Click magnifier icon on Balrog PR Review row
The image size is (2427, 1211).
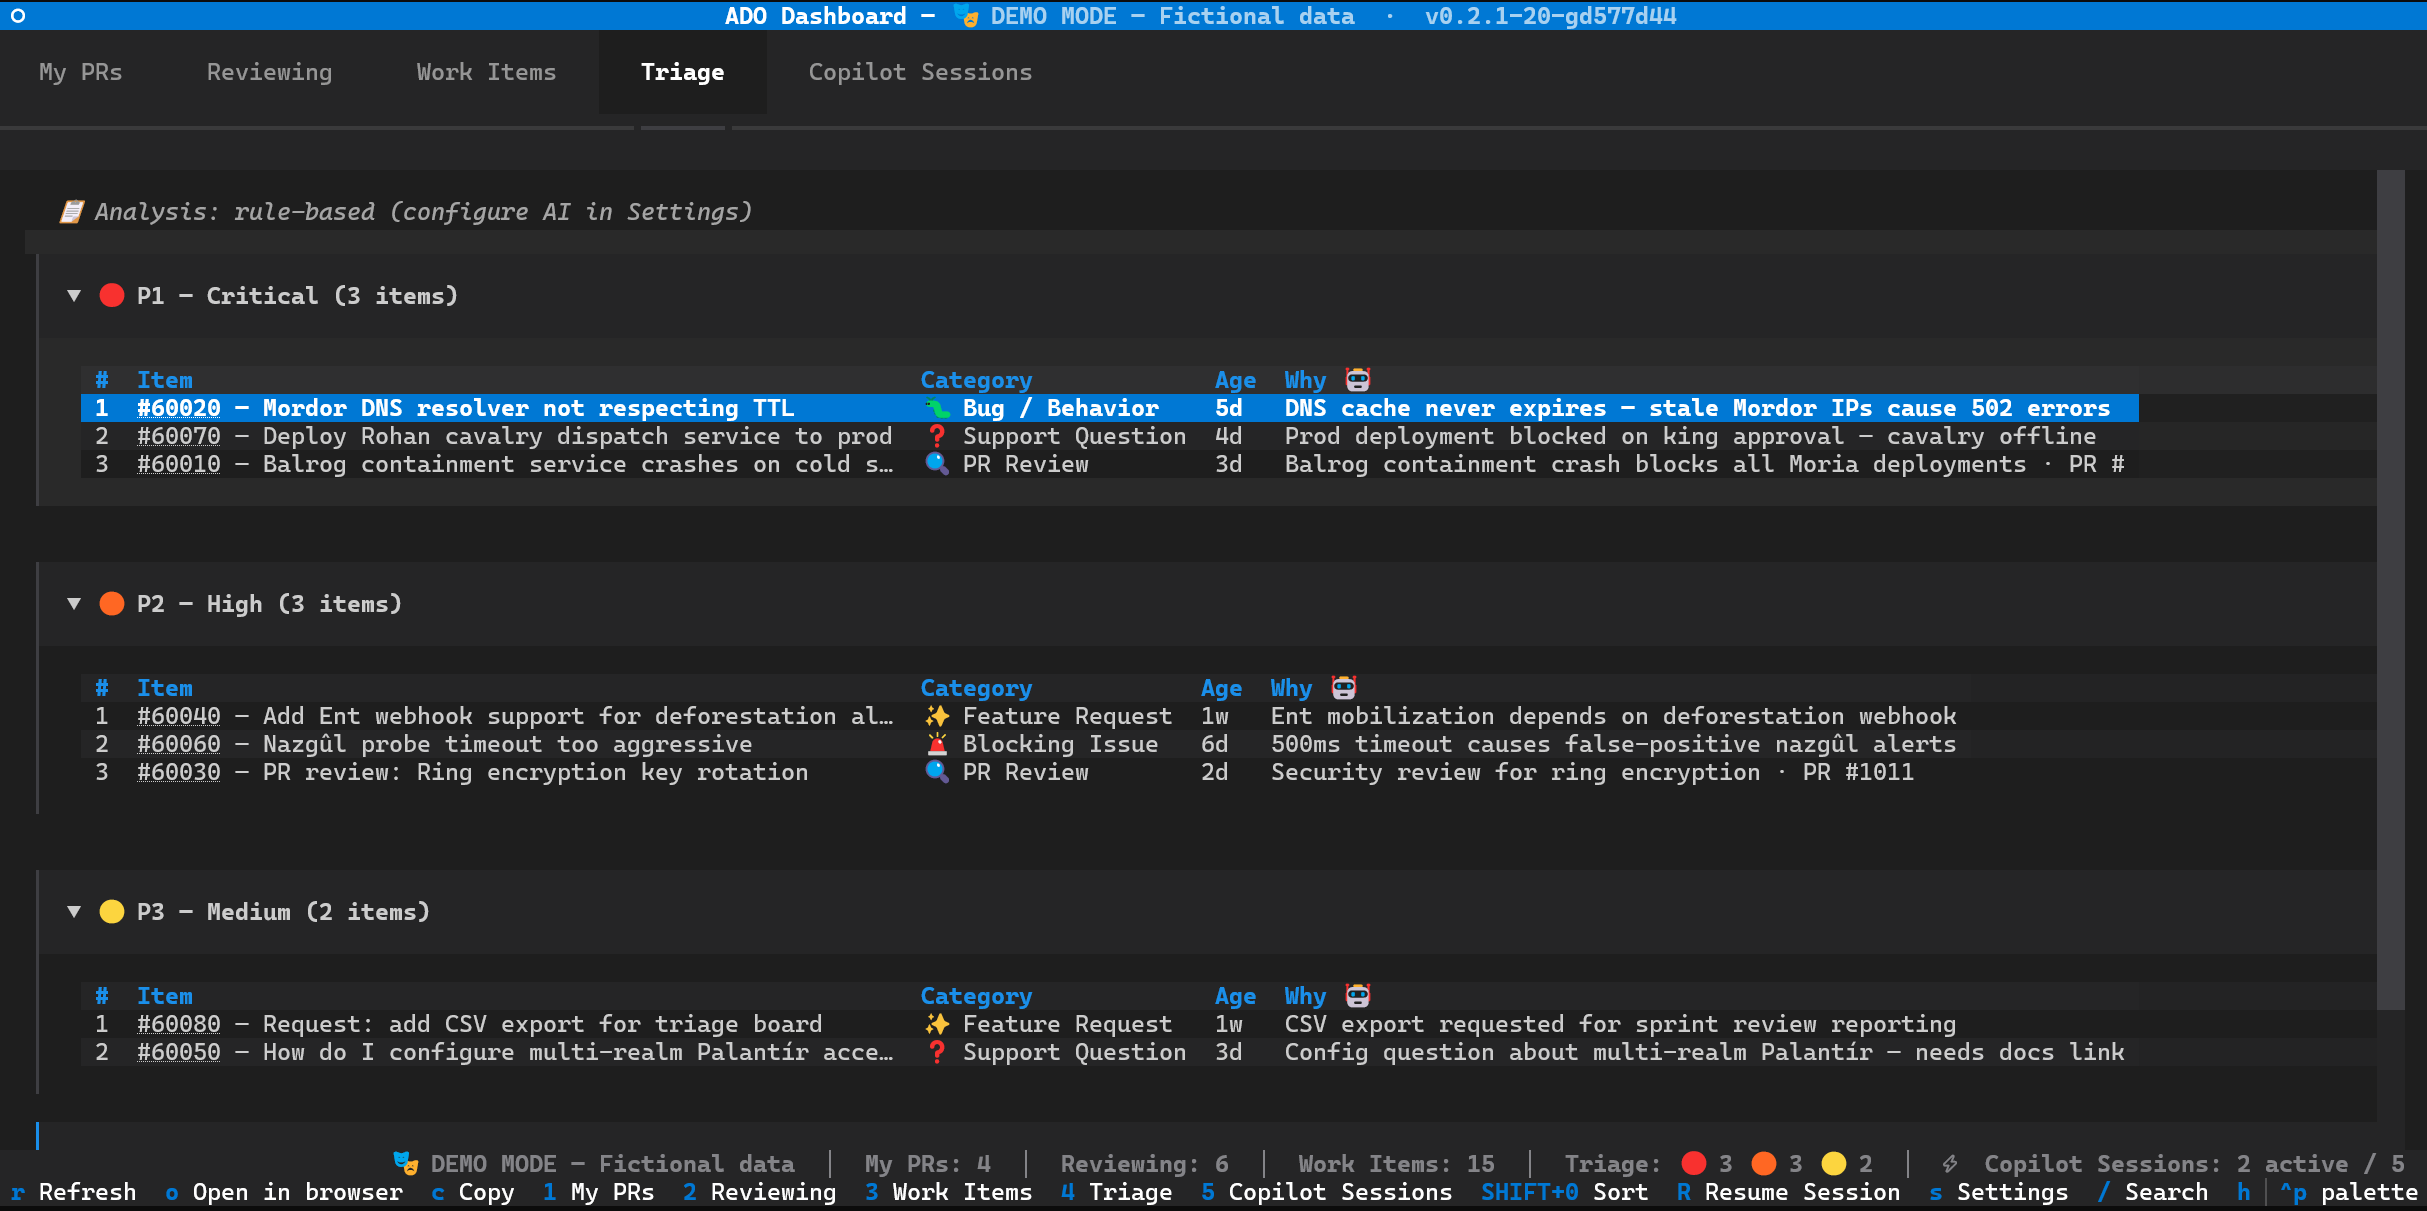(x=937, y=464)
